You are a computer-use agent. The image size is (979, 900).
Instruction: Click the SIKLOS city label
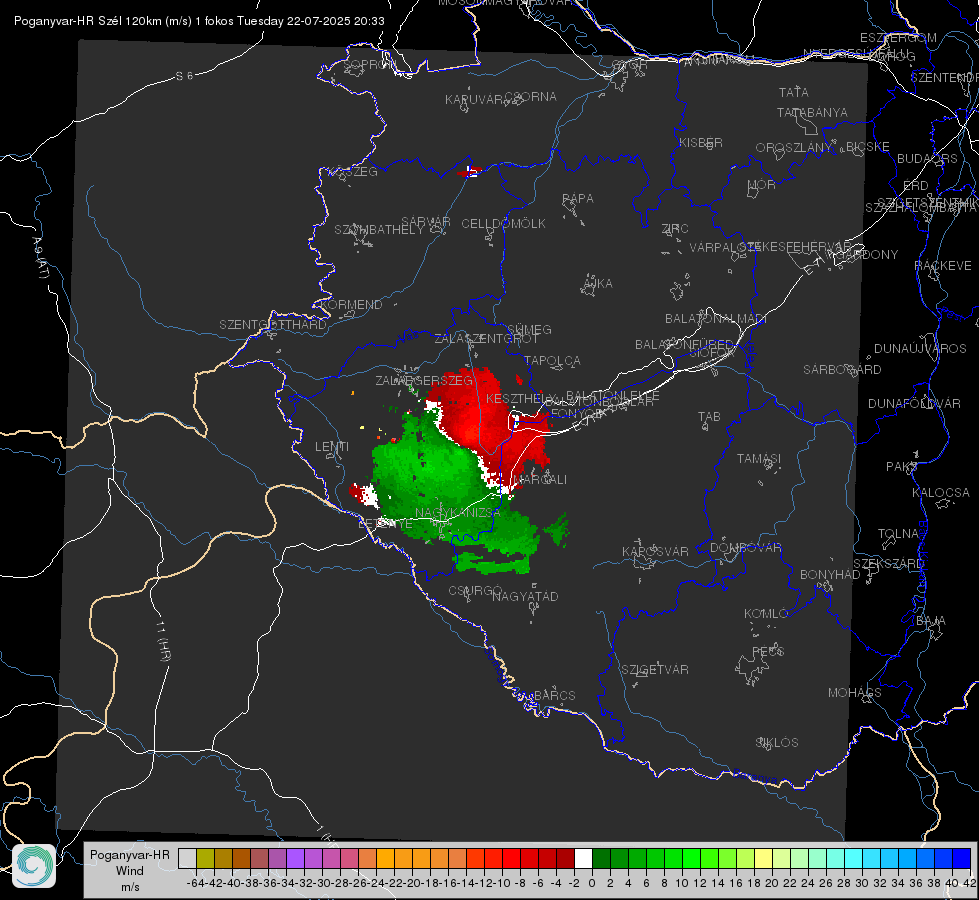tap(777, 743)
